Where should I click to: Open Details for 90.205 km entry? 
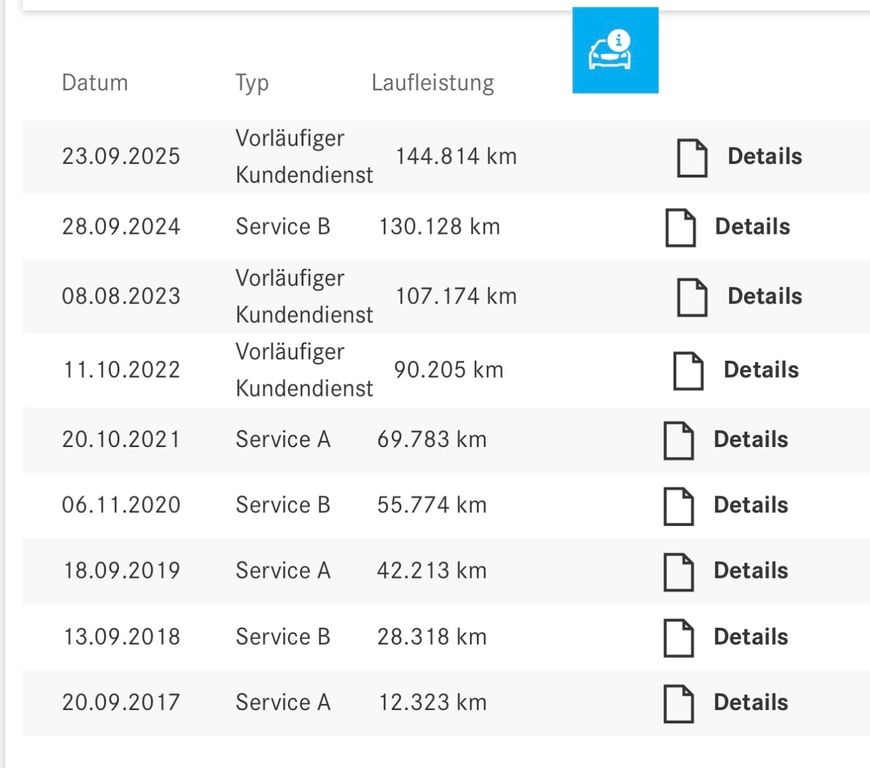click(x=761, y=370)
